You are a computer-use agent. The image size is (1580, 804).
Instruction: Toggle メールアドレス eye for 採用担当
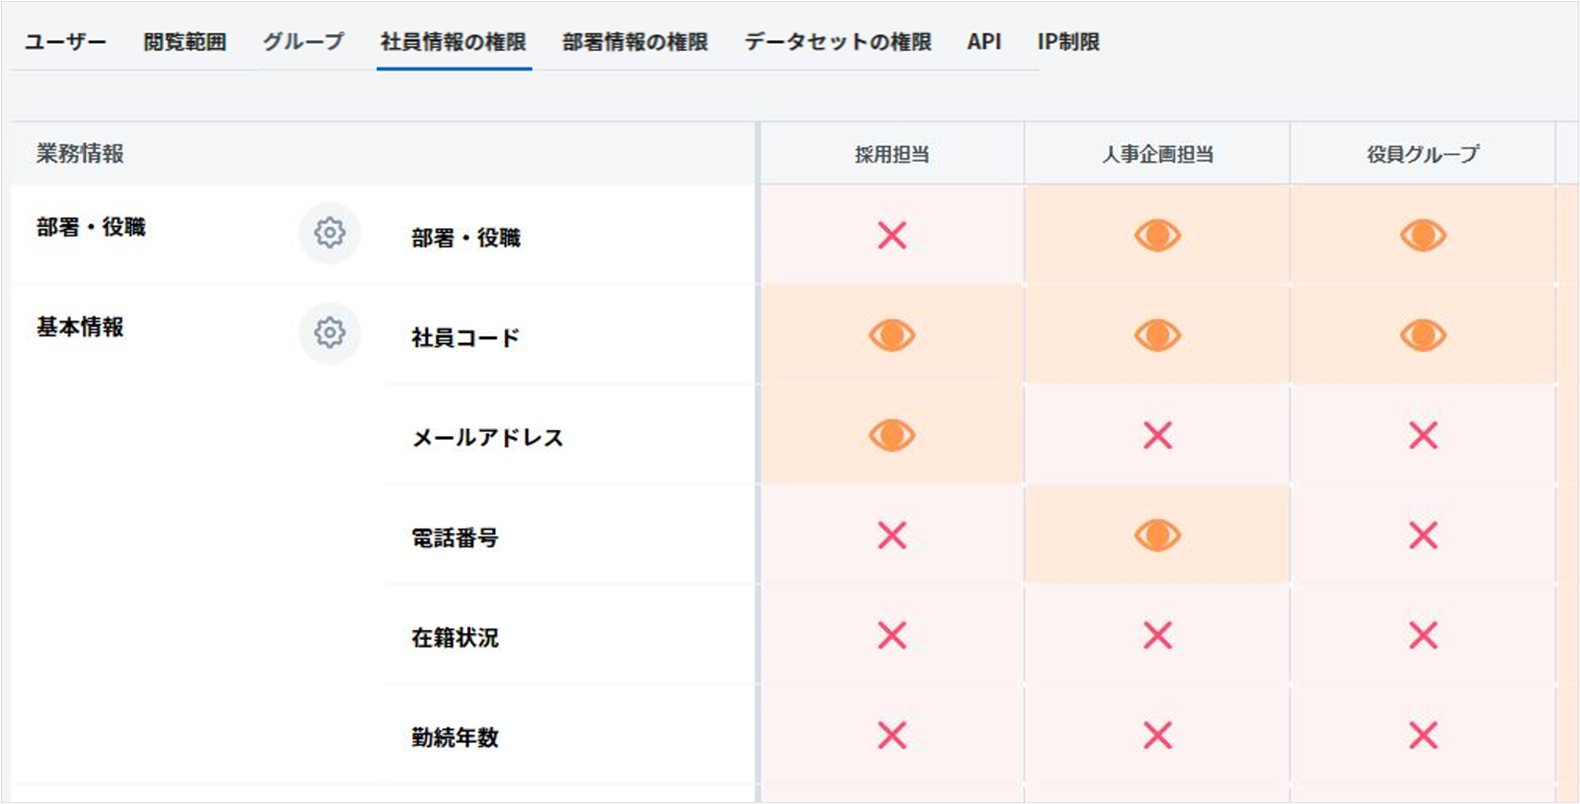tap(892, 436)
